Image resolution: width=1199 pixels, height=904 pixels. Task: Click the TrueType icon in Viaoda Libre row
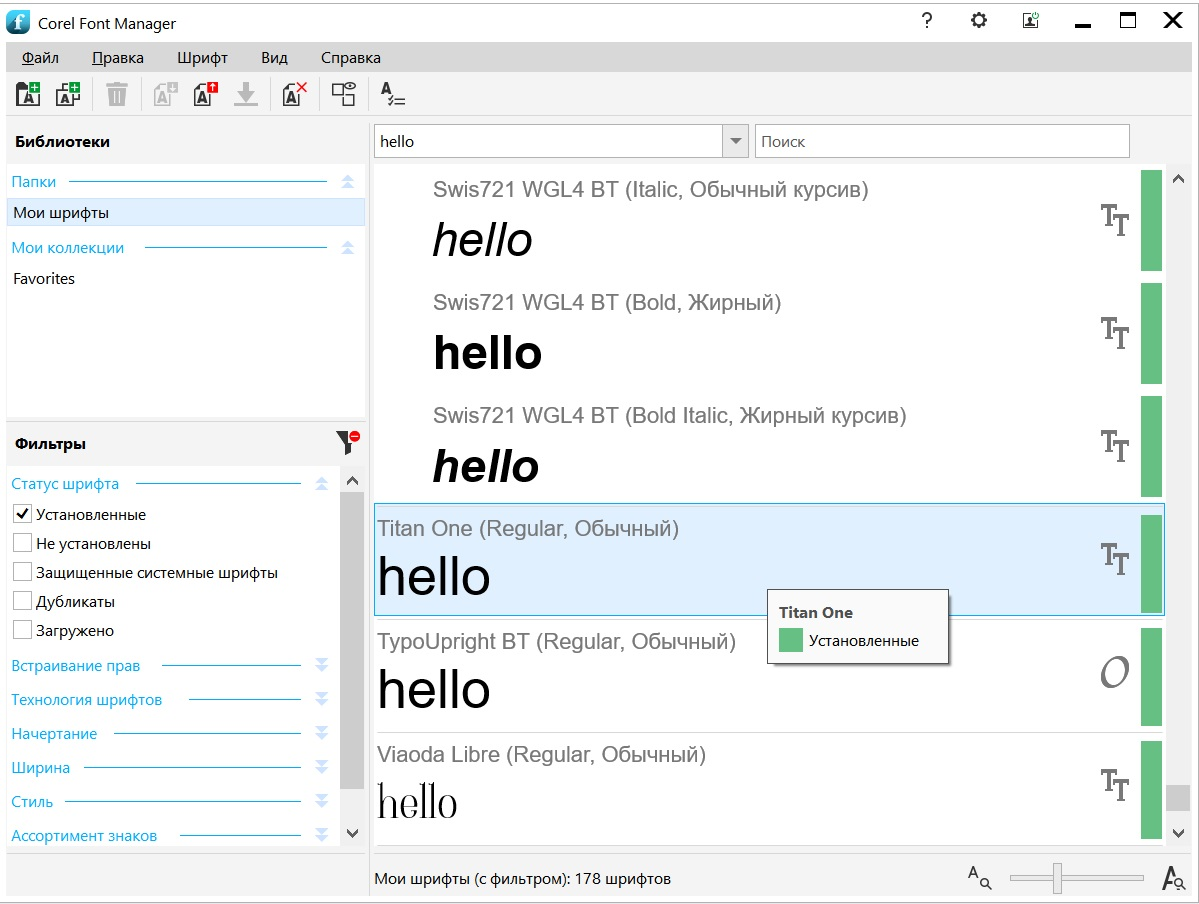click(1114, 785)
